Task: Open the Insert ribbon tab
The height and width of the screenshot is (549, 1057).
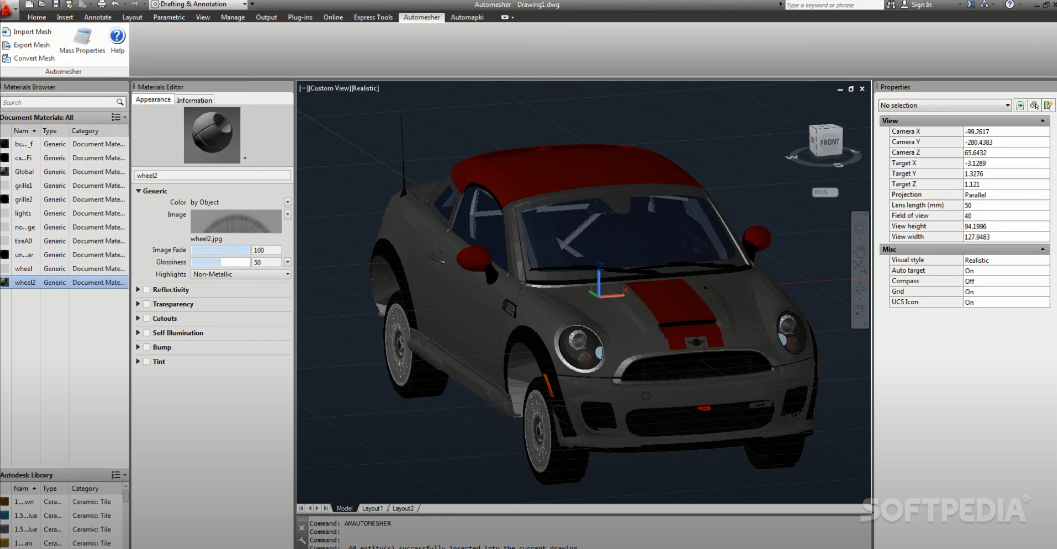Action: (x=65, y=18)
